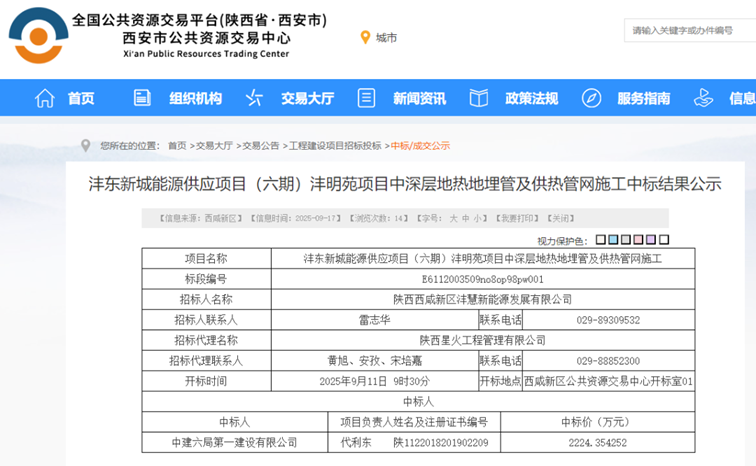Select the white eye-protection color swatch
Screen dimensions: 756x466
(664, 240)
